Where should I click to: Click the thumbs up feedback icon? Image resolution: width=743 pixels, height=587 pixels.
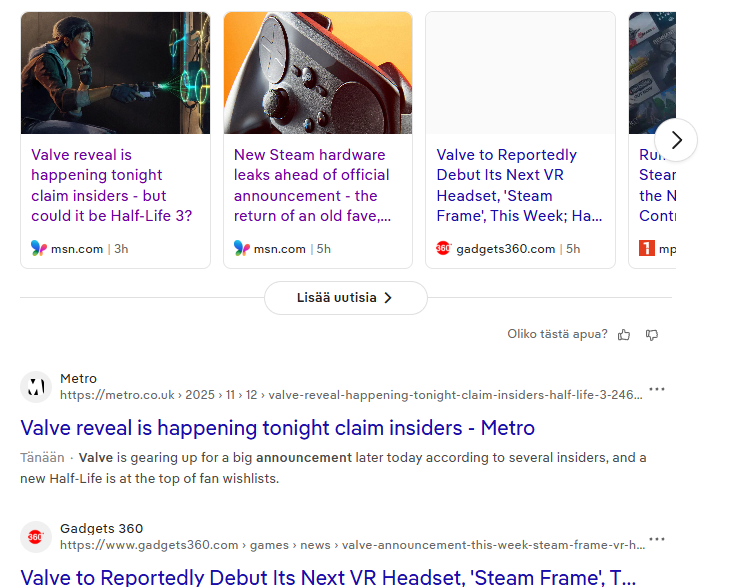pyautogui.click(x=624, y=335)
